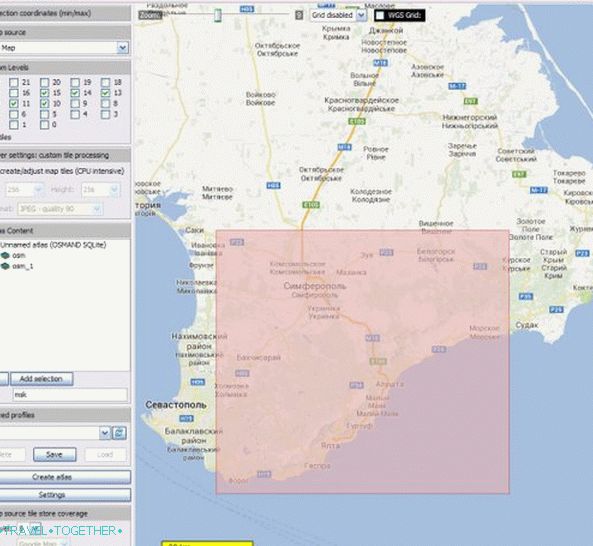Click the layer name input field

[70, 395]
